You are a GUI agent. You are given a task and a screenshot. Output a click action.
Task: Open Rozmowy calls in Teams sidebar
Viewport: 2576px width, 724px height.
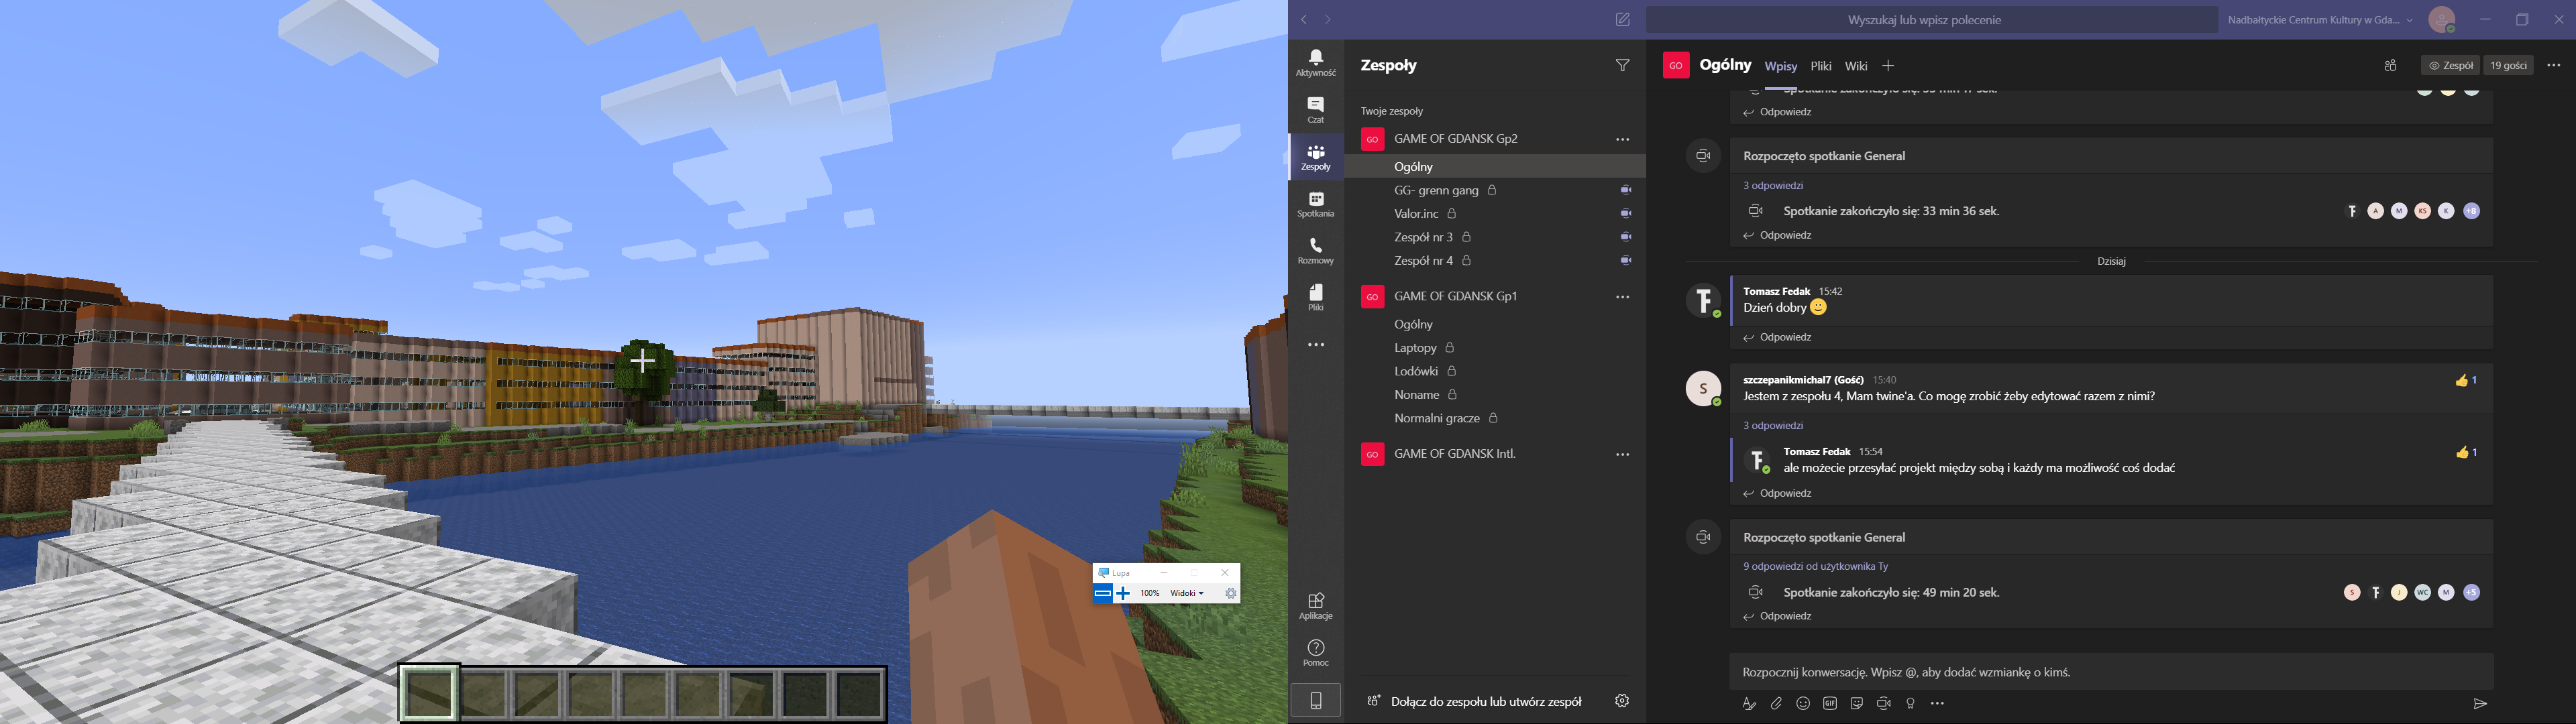tap(1316, 251)
